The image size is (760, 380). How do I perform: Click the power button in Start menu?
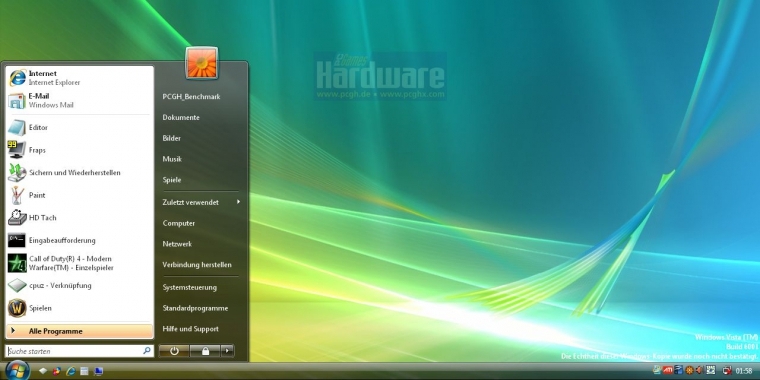(x=174, y=351)
